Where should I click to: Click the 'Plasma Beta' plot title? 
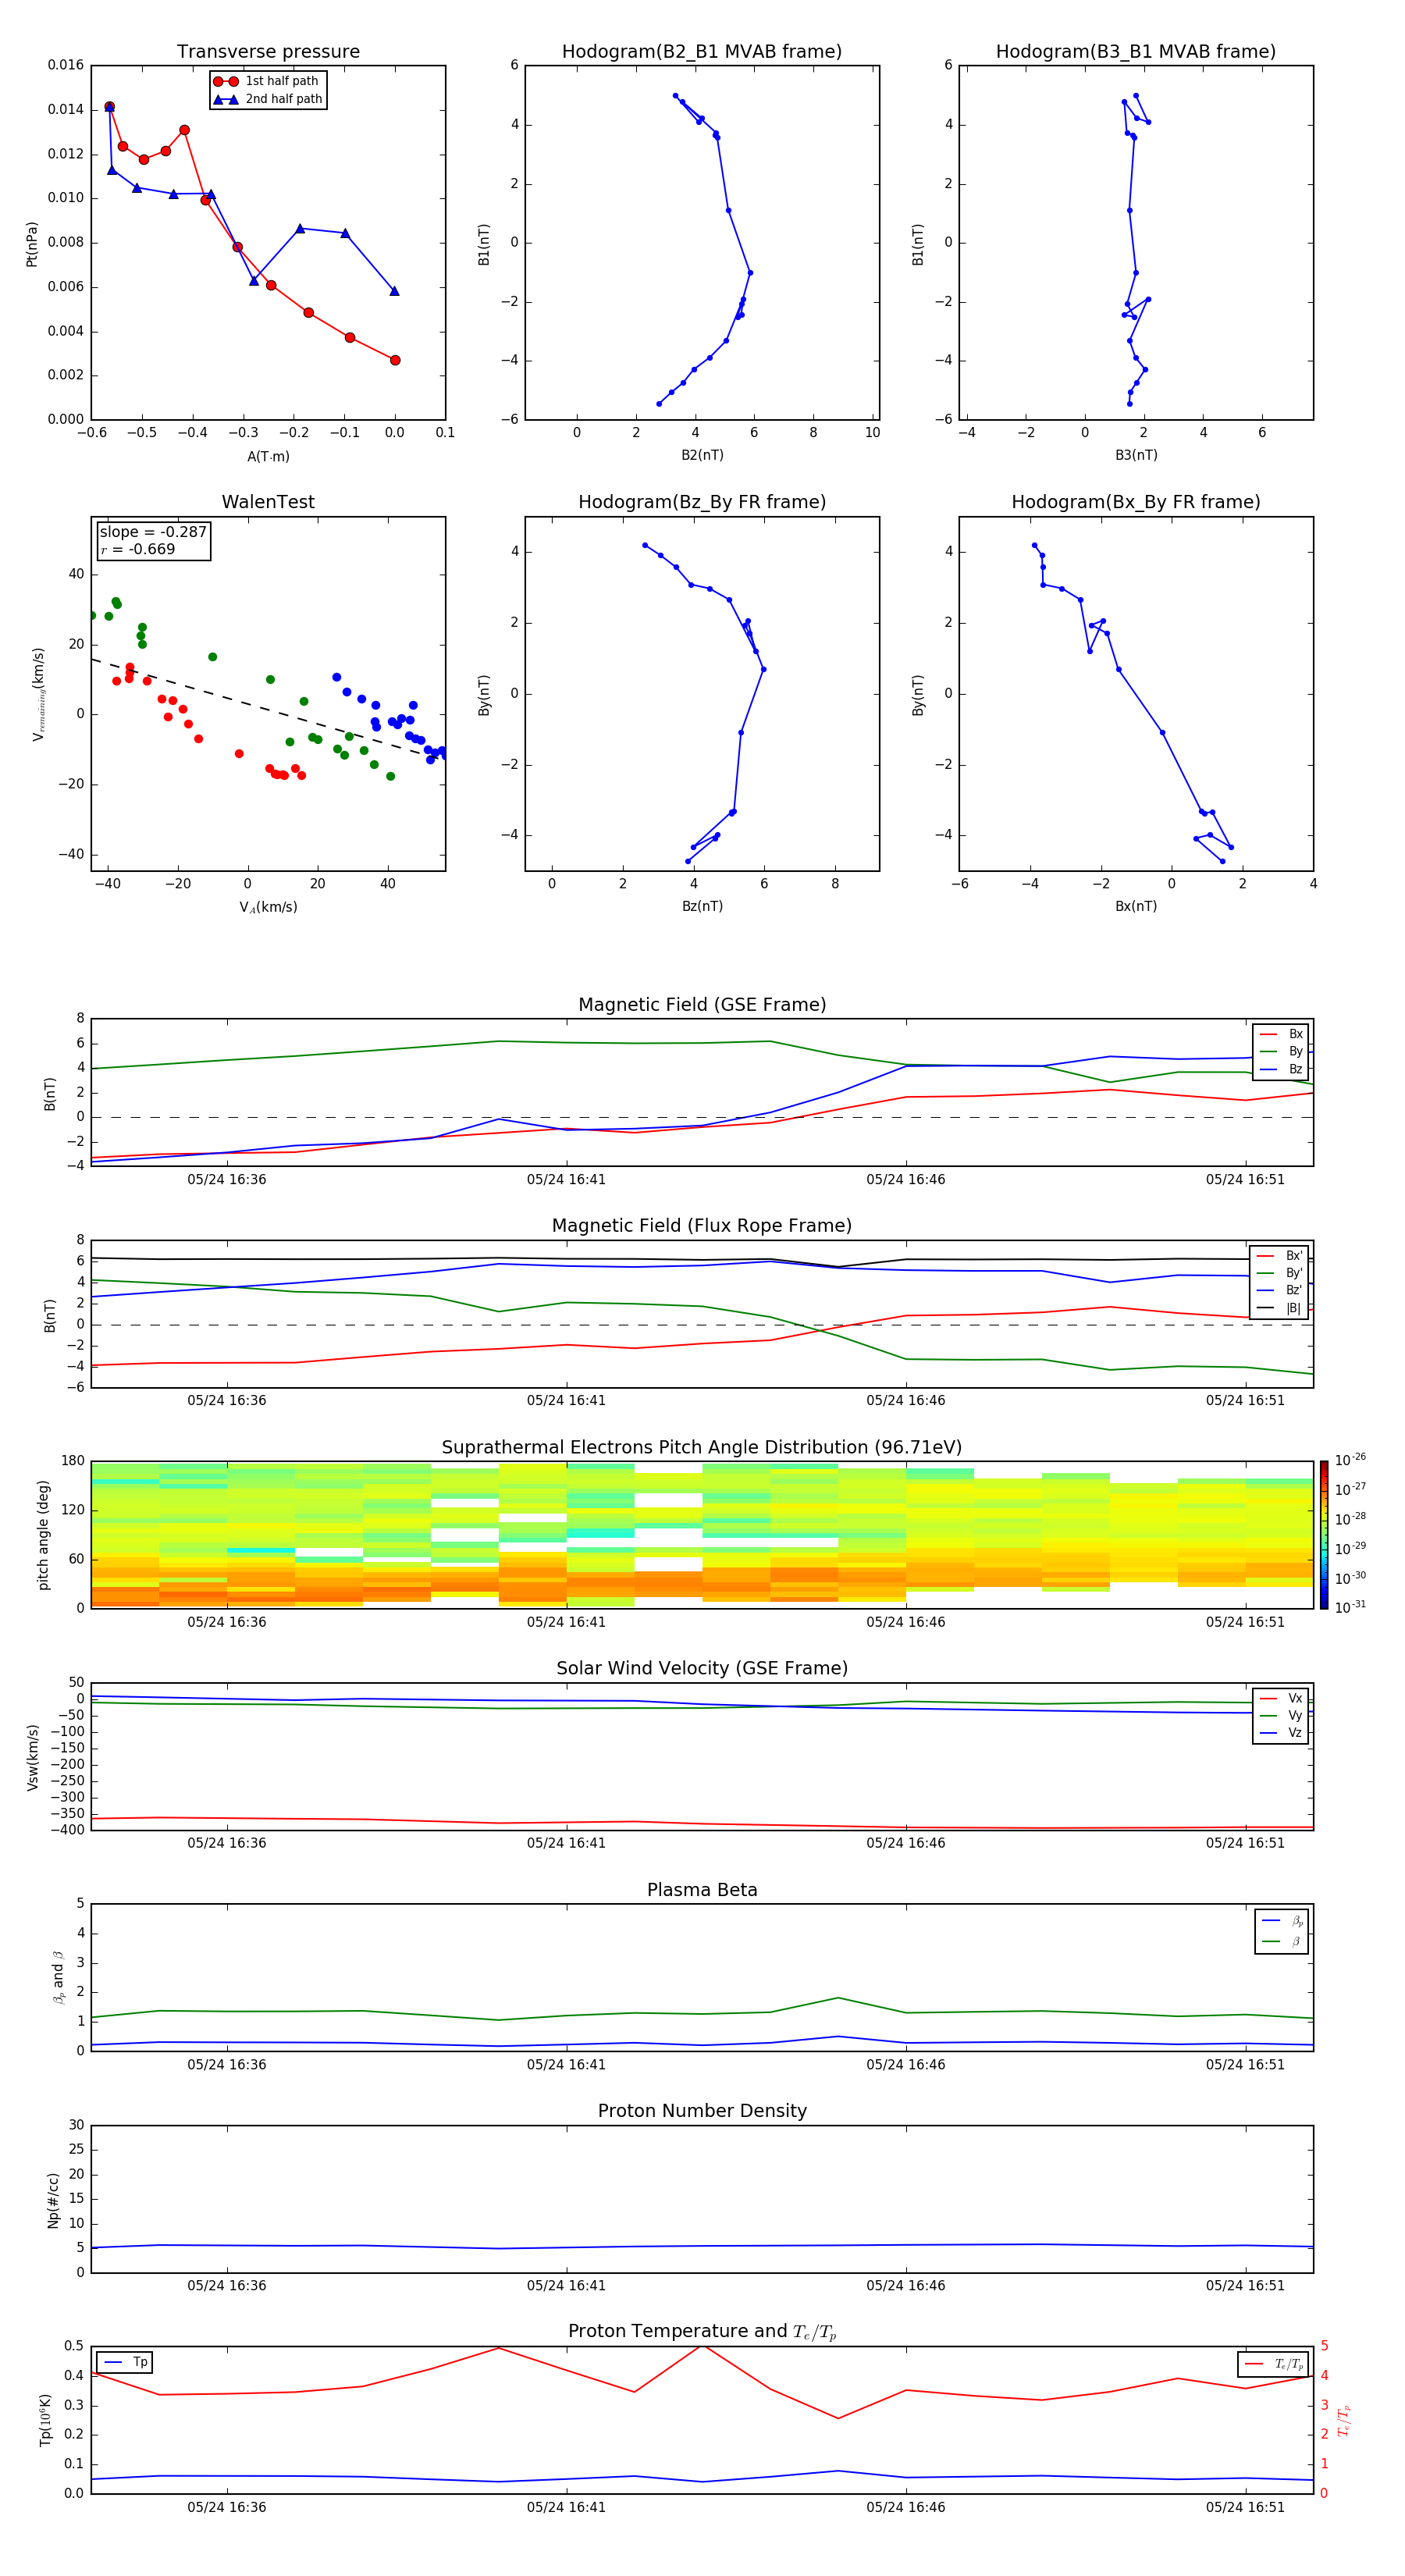[702, 1891]
